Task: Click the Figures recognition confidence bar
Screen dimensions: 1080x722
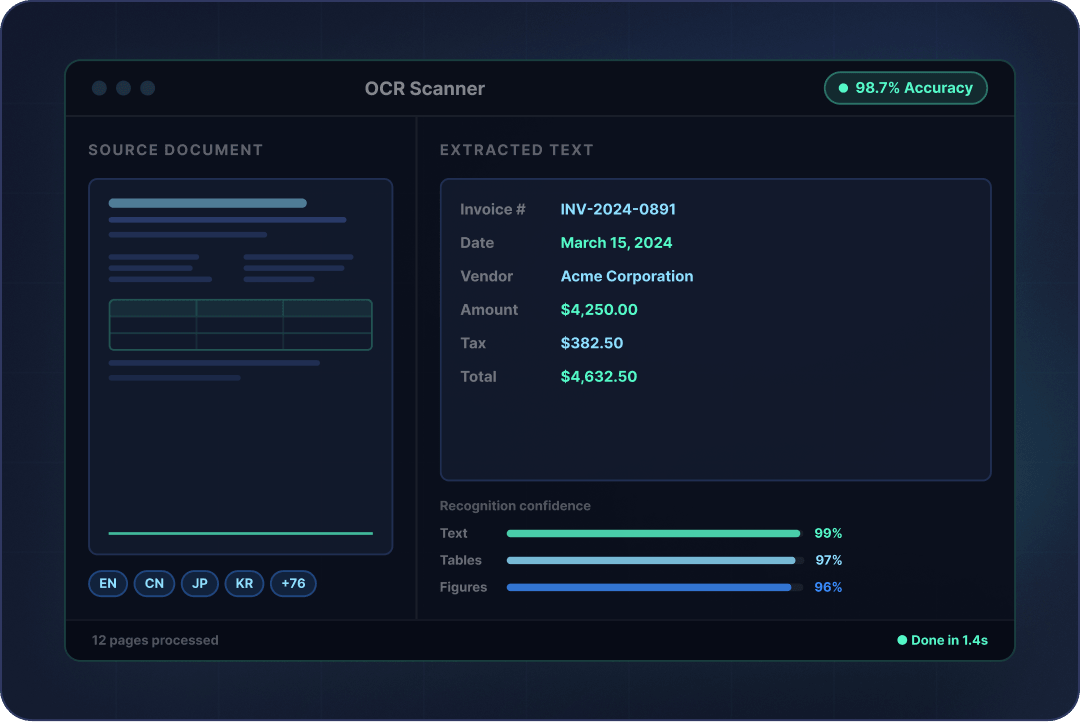Action: pos(655,587)
